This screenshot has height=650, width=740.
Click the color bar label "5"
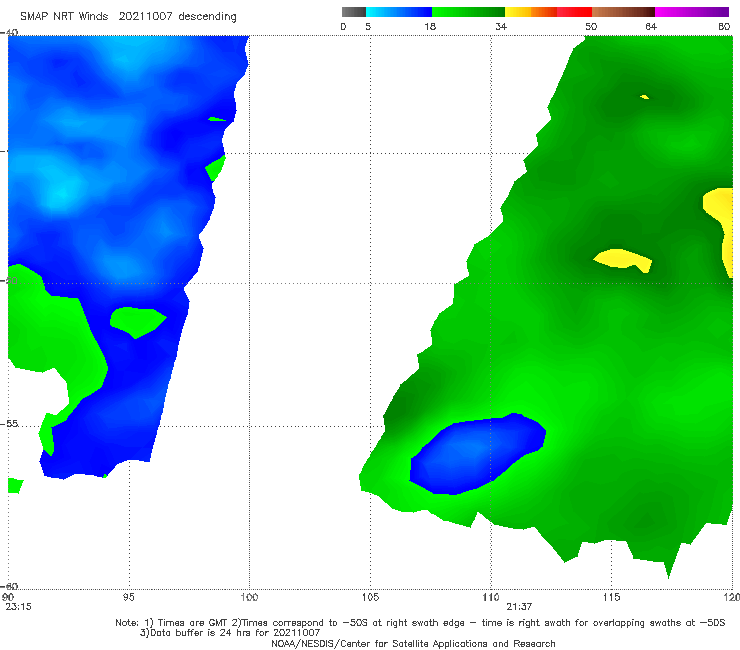click(x=368, y=27)
